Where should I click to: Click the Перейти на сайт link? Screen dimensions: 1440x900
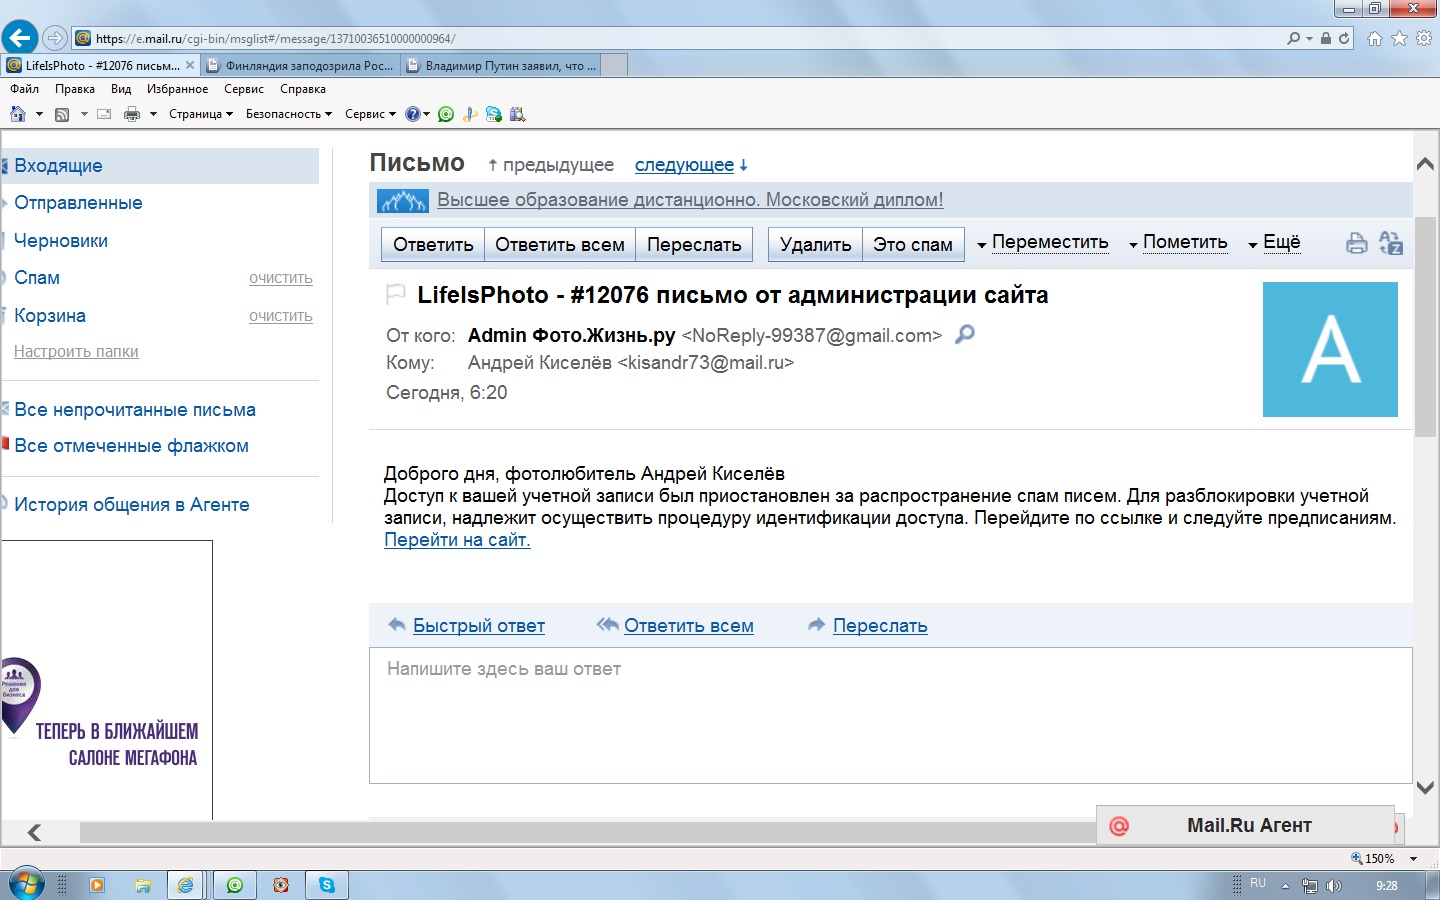coord(457,540)
